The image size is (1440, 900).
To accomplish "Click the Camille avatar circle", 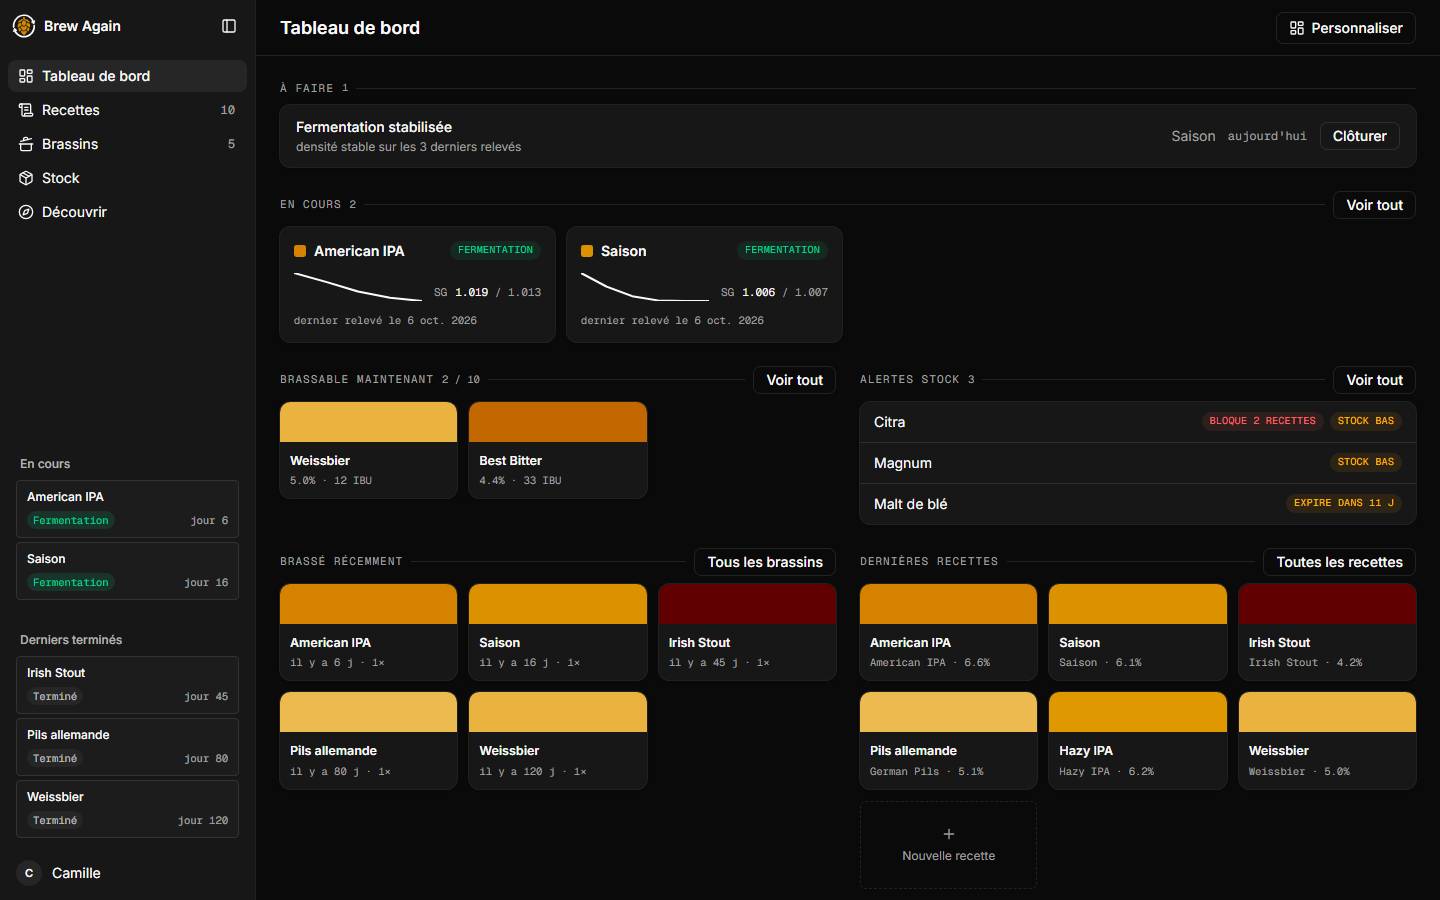I will (29, 873).
